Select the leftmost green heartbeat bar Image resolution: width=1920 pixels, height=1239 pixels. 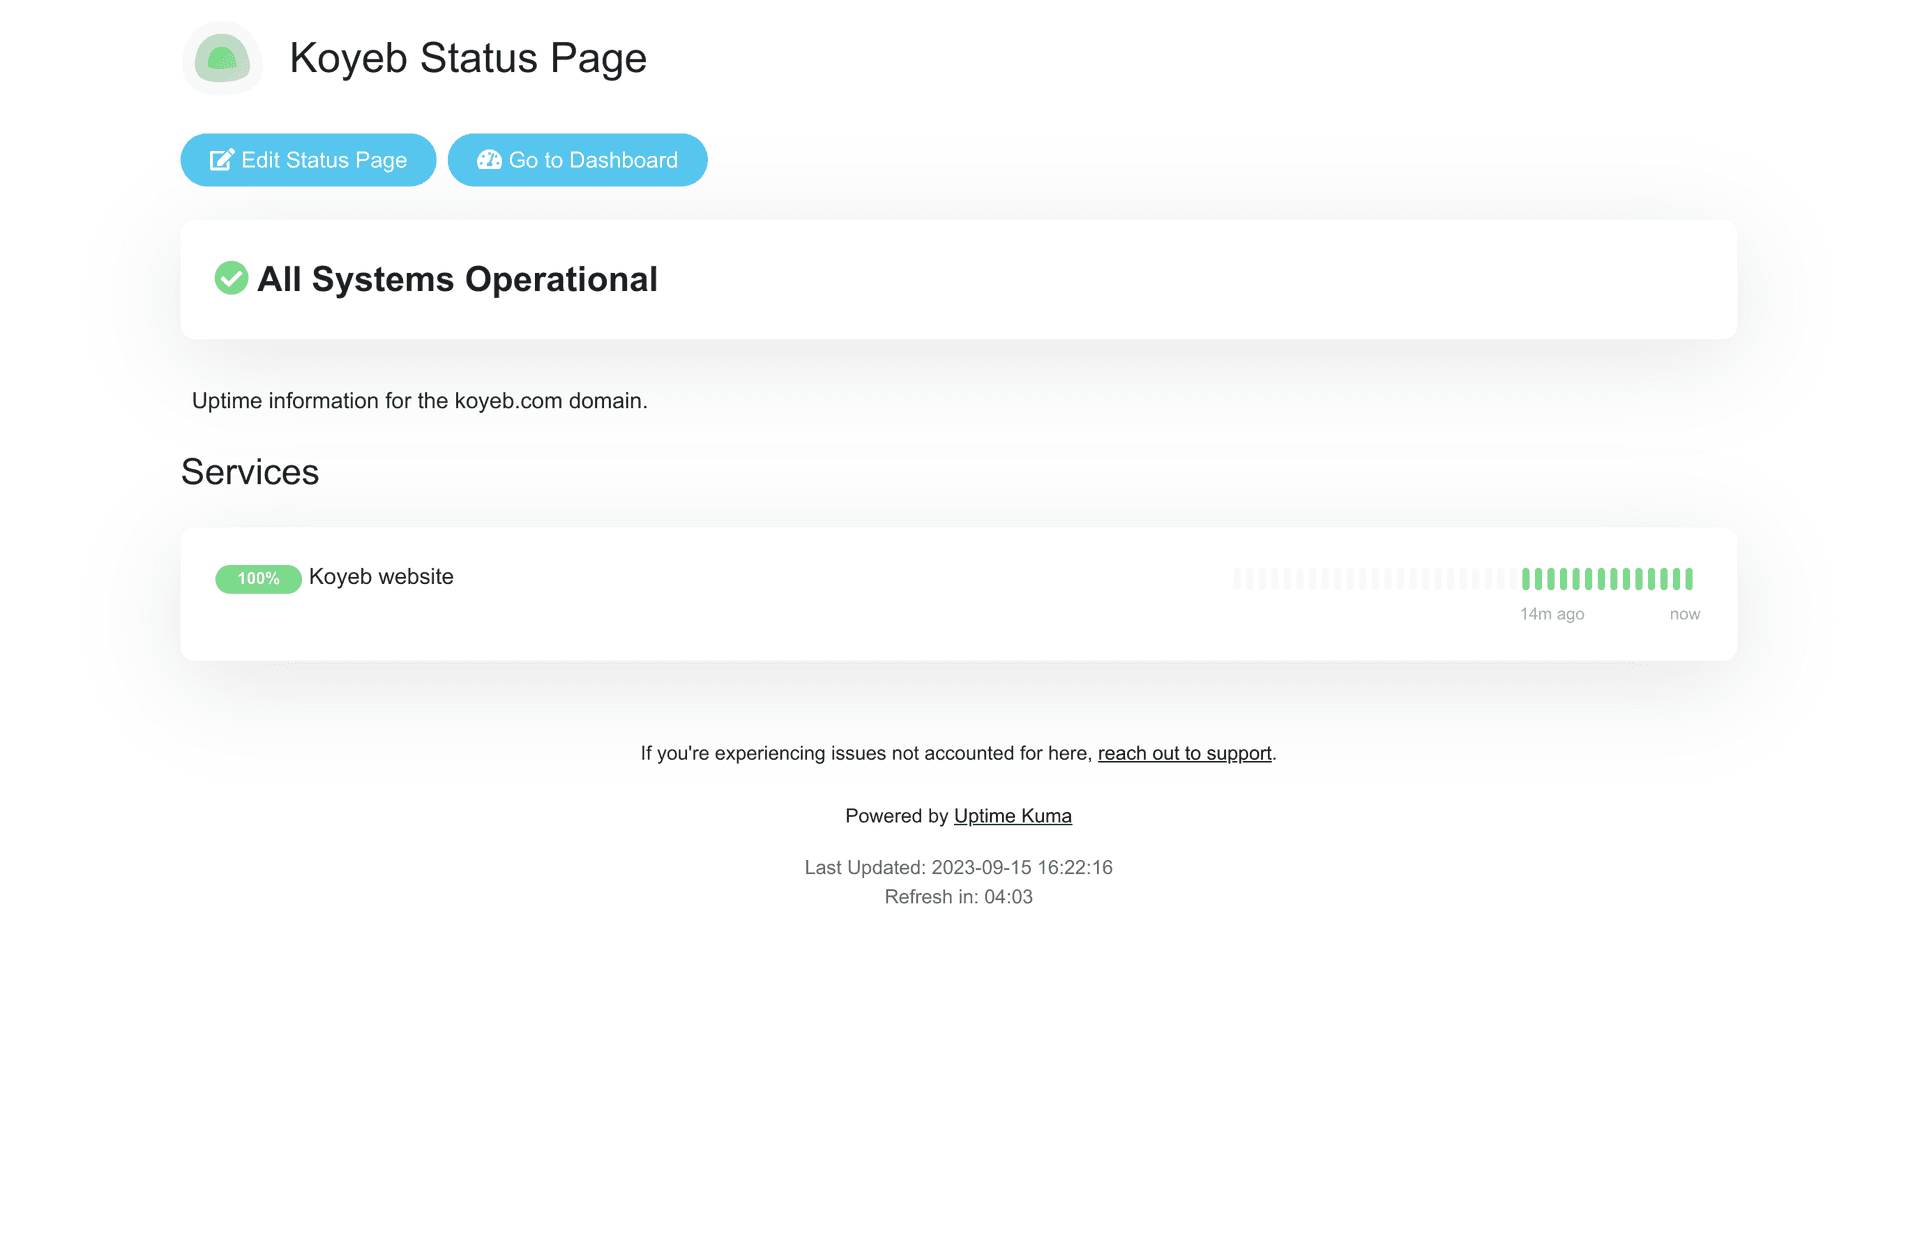pyautogui.click(x=1526, y=578)
